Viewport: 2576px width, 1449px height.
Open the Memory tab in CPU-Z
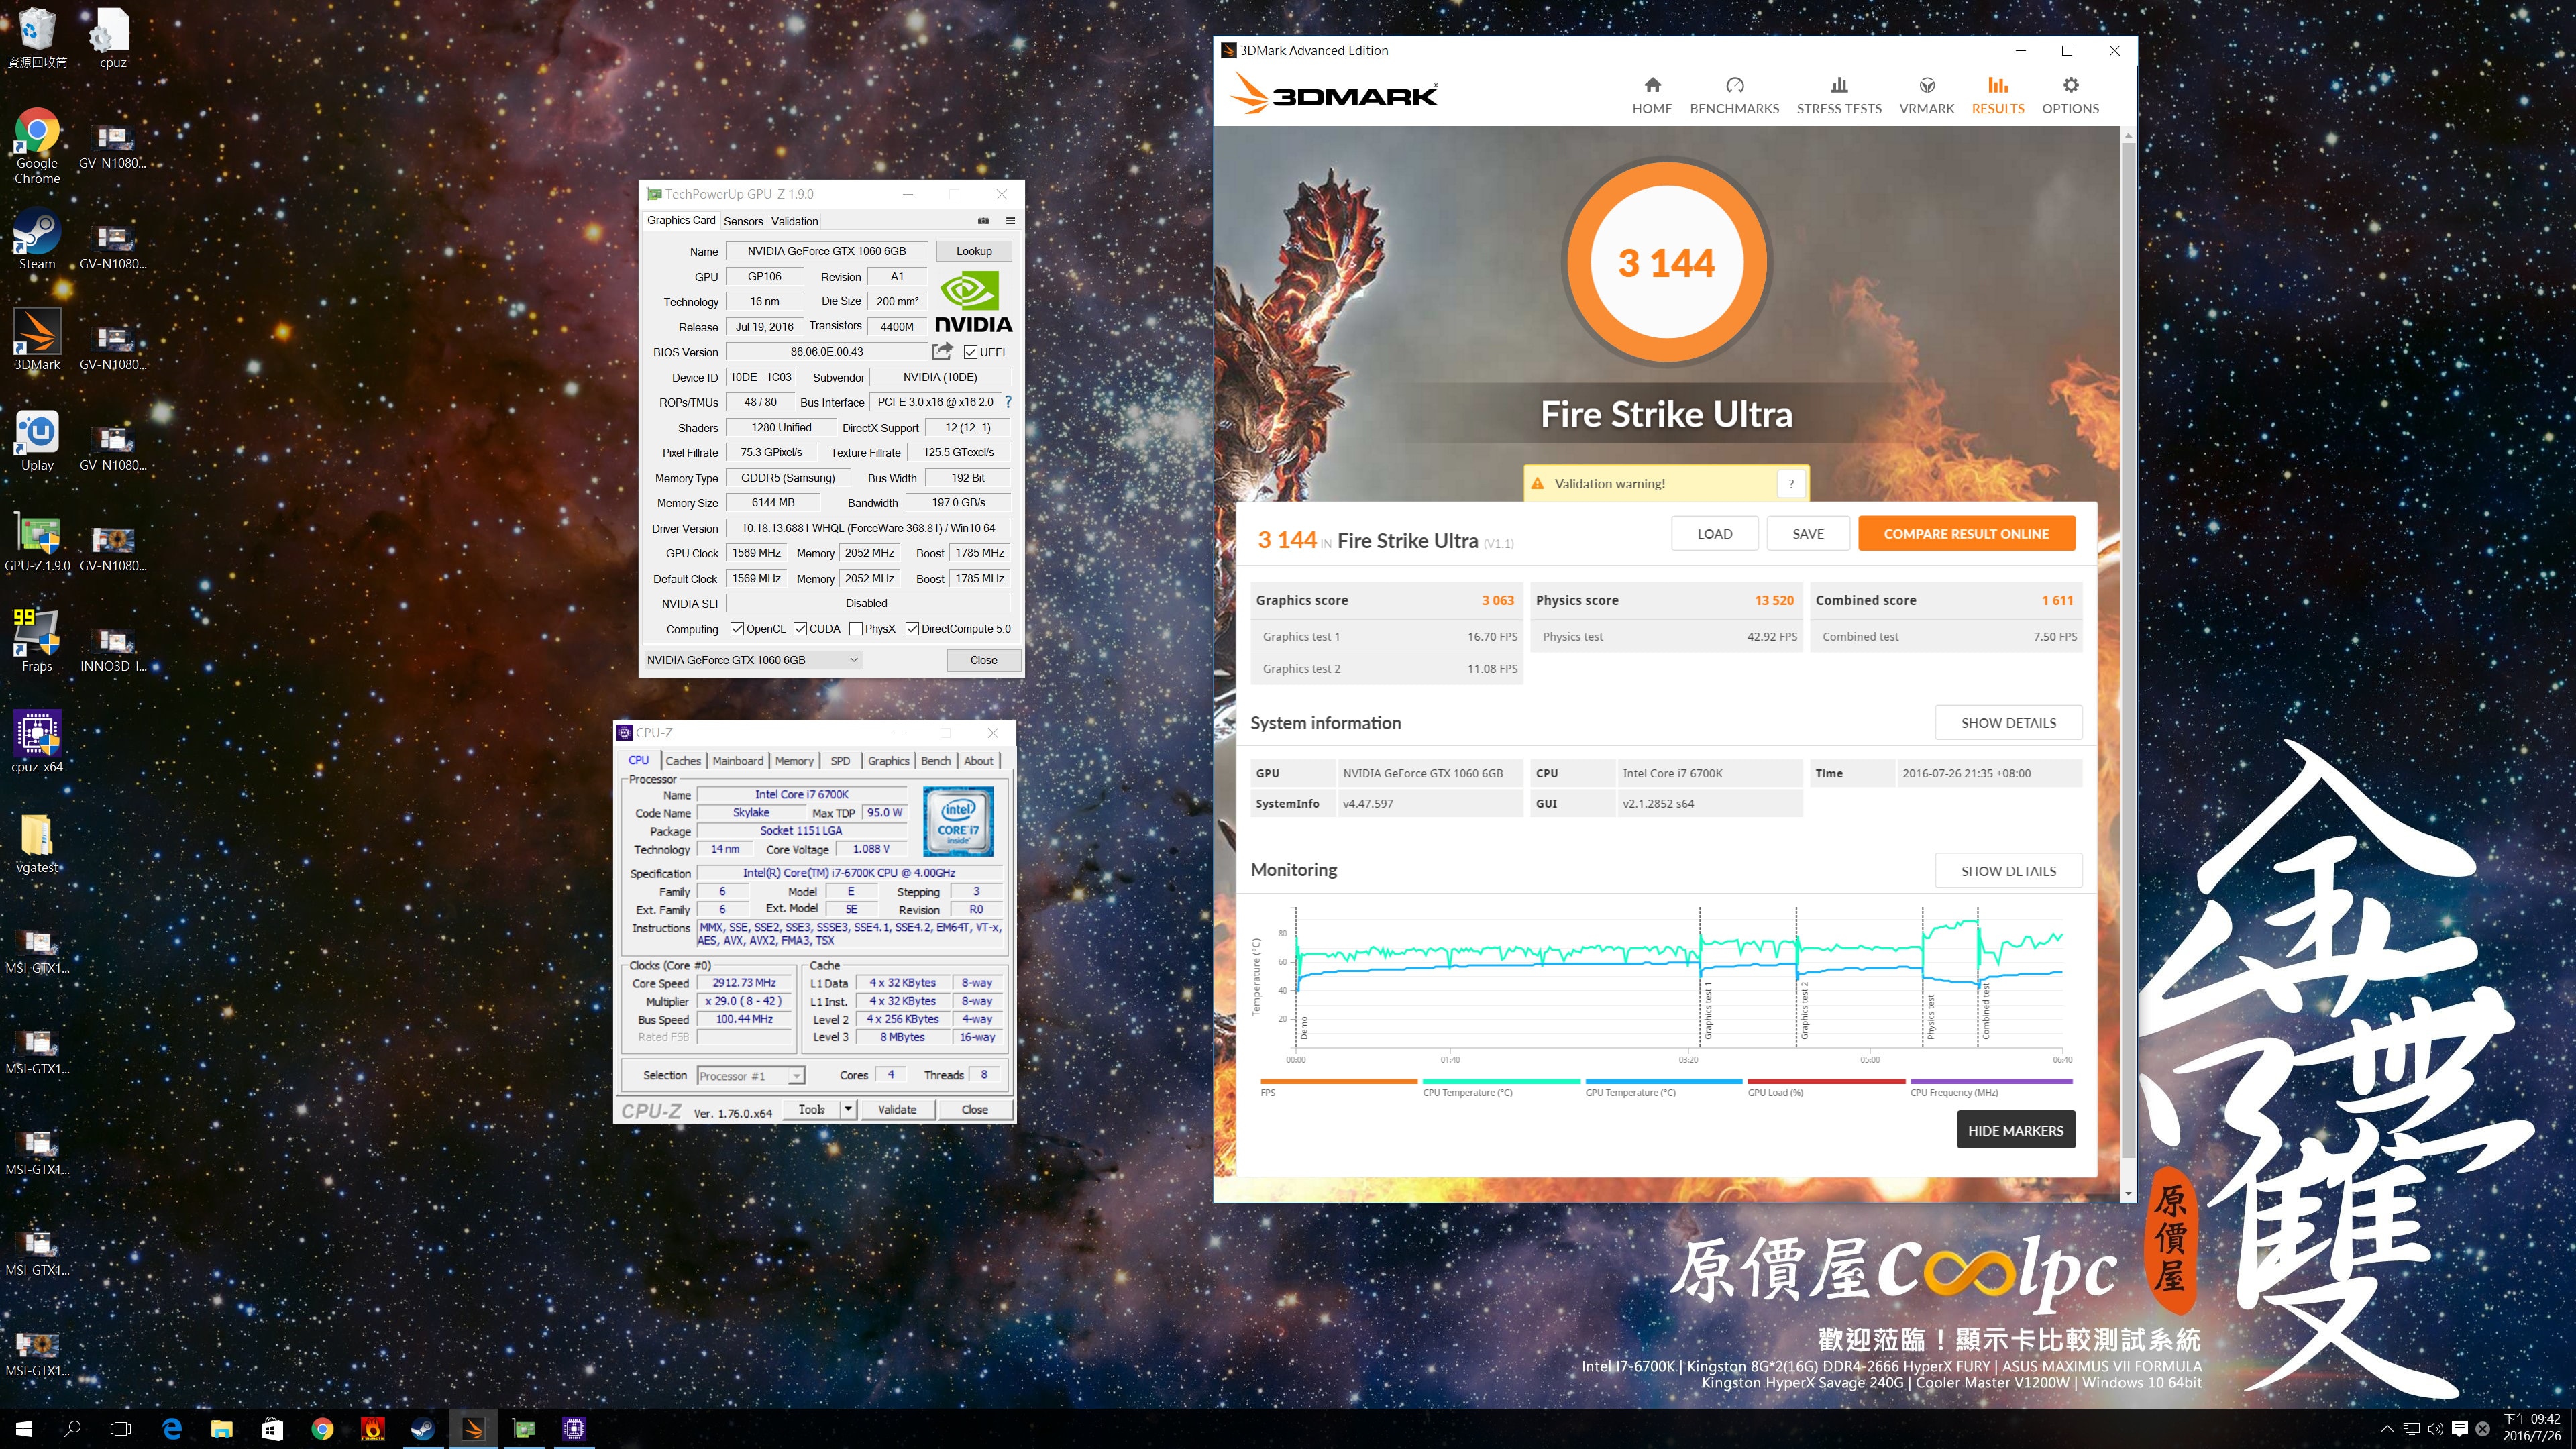pyautogui.click(x=794, y=761)
